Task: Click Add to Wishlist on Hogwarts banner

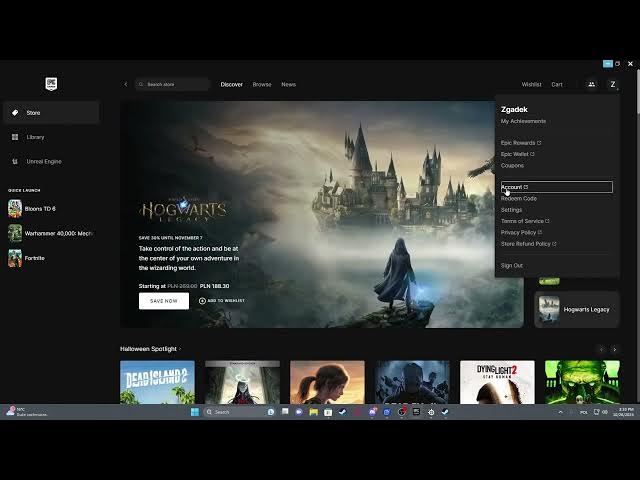Action: click(222, 301)
